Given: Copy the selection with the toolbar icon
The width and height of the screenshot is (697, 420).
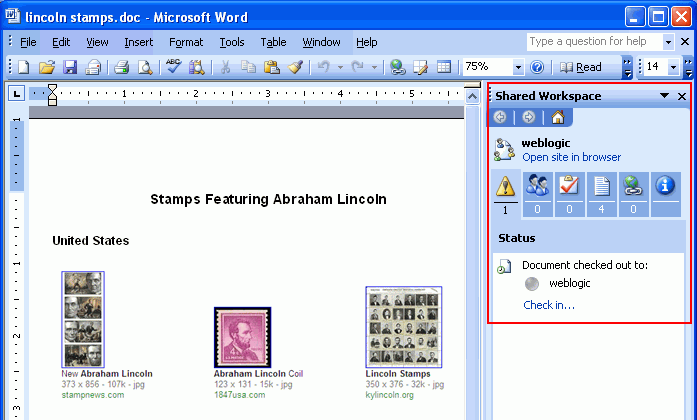Looking at the screenshot, I should [248, 68].
